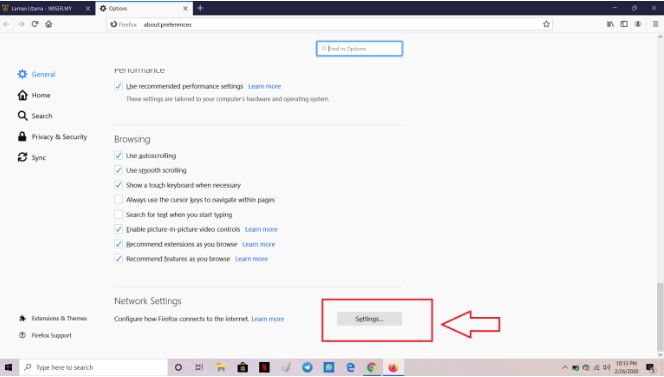The image size is (664, 377).
Task: Open Learn more for picture-in-picture
Action: (261, 229)
